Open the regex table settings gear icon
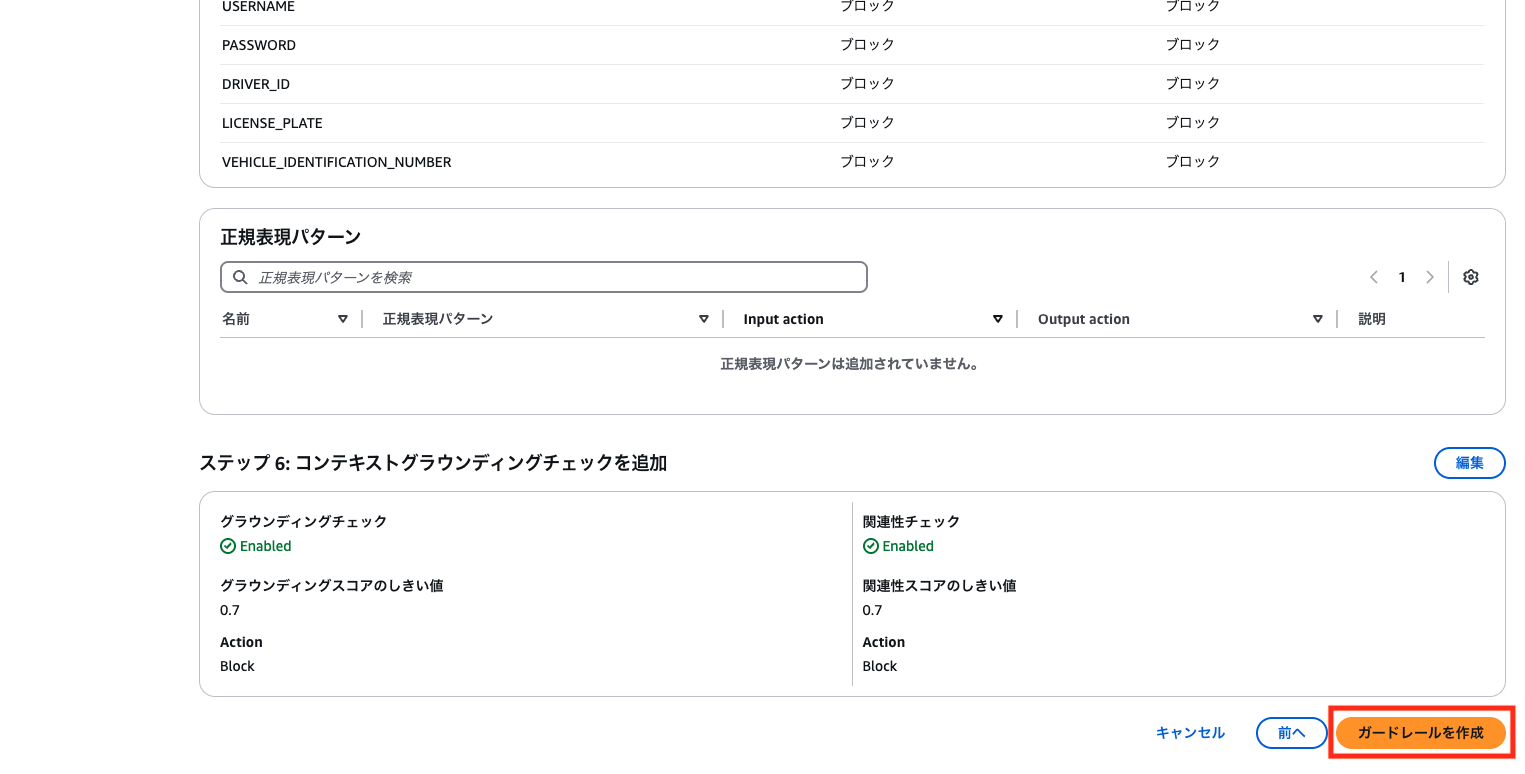 pos(1470,277)
